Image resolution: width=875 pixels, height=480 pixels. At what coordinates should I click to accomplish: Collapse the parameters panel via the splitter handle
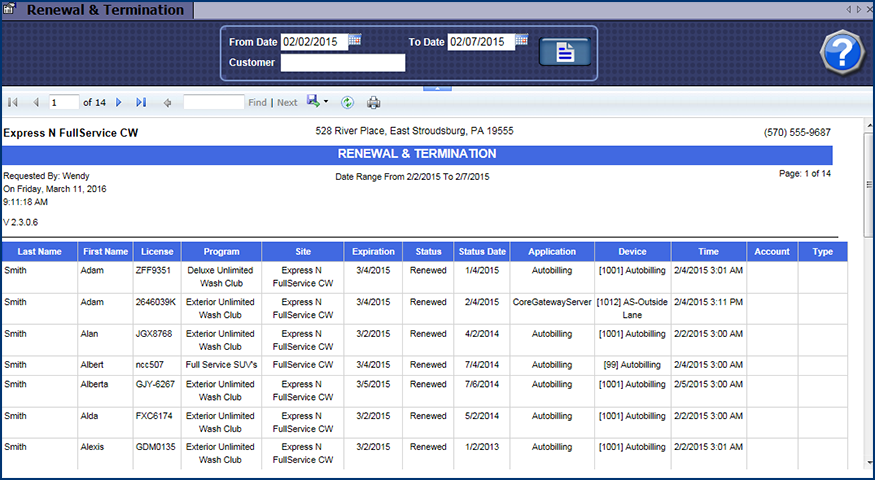tap(437, 88)
